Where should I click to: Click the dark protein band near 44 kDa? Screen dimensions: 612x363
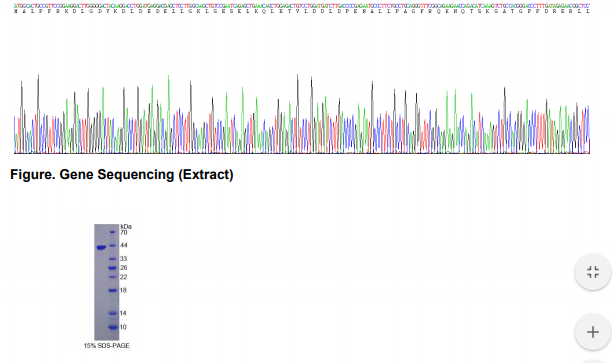coord(101,247)
